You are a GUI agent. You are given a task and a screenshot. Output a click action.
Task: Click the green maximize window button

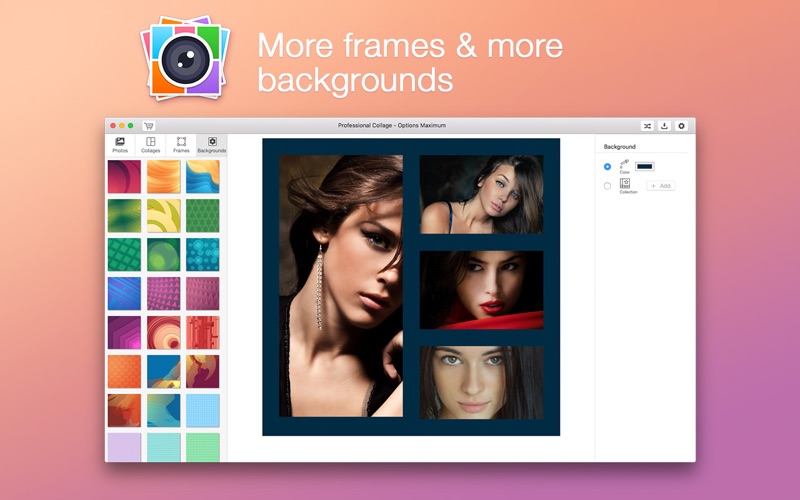click(x=131, y=126)
